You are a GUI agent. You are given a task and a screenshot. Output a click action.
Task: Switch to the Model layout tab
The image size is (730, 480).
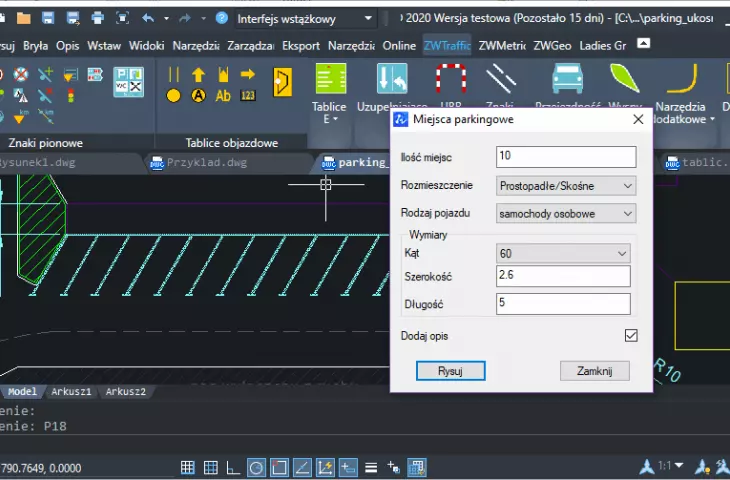coord(22,392)
